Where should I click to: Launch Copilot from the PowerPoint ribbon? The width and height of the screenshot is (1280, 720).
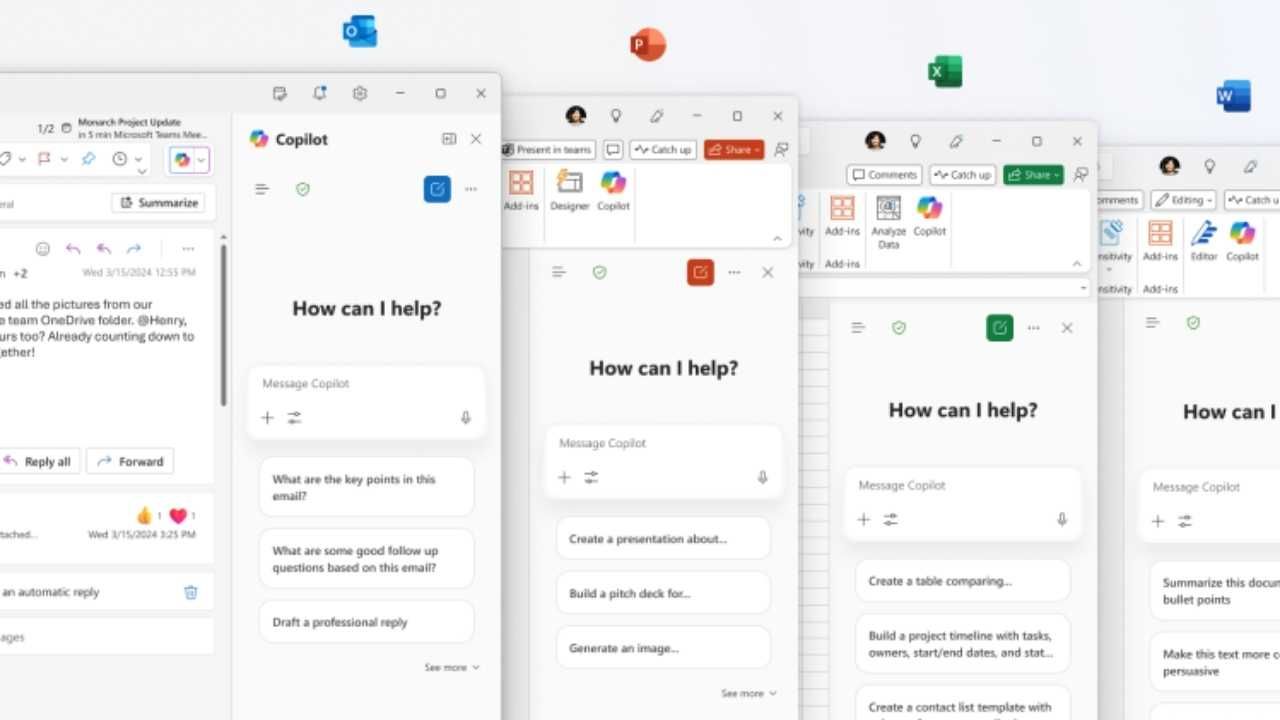click(x=613, y=197)
